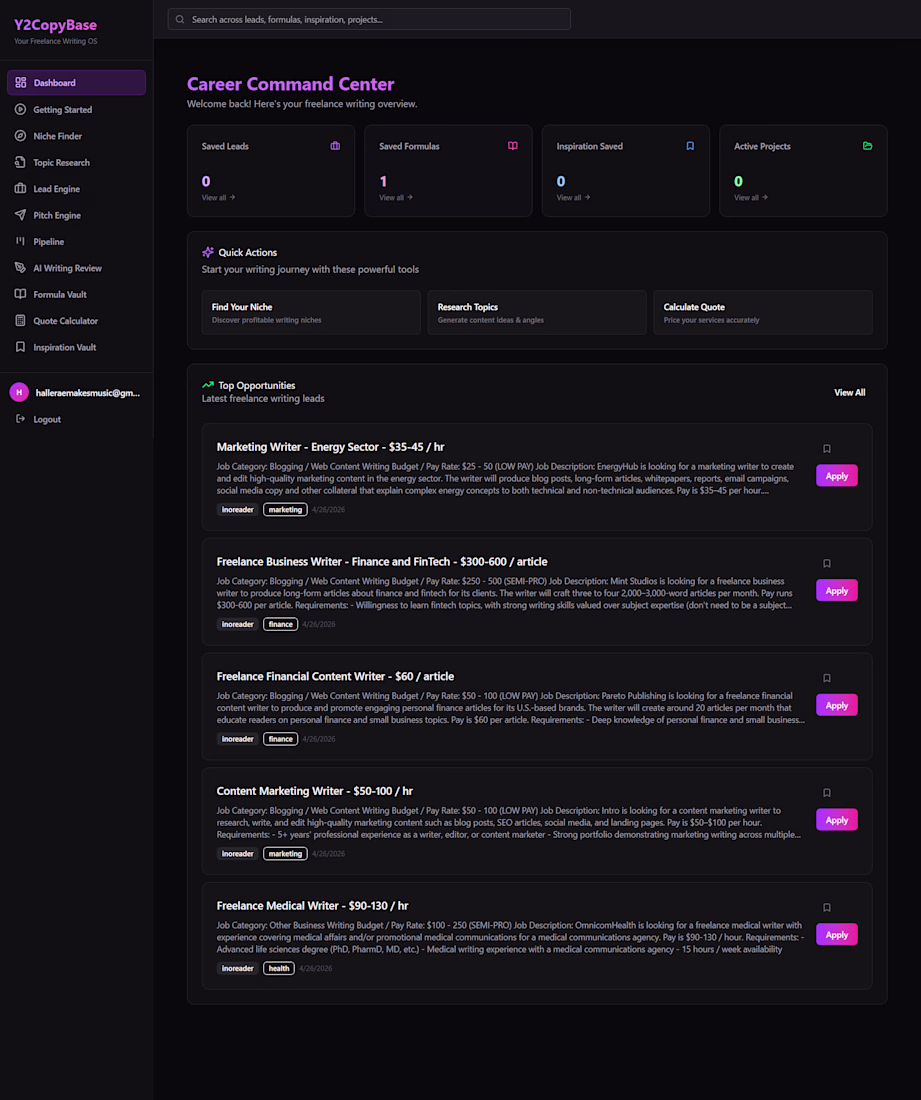Bookmark the Freelance Medical Writer lead

(x=827, y=908)
